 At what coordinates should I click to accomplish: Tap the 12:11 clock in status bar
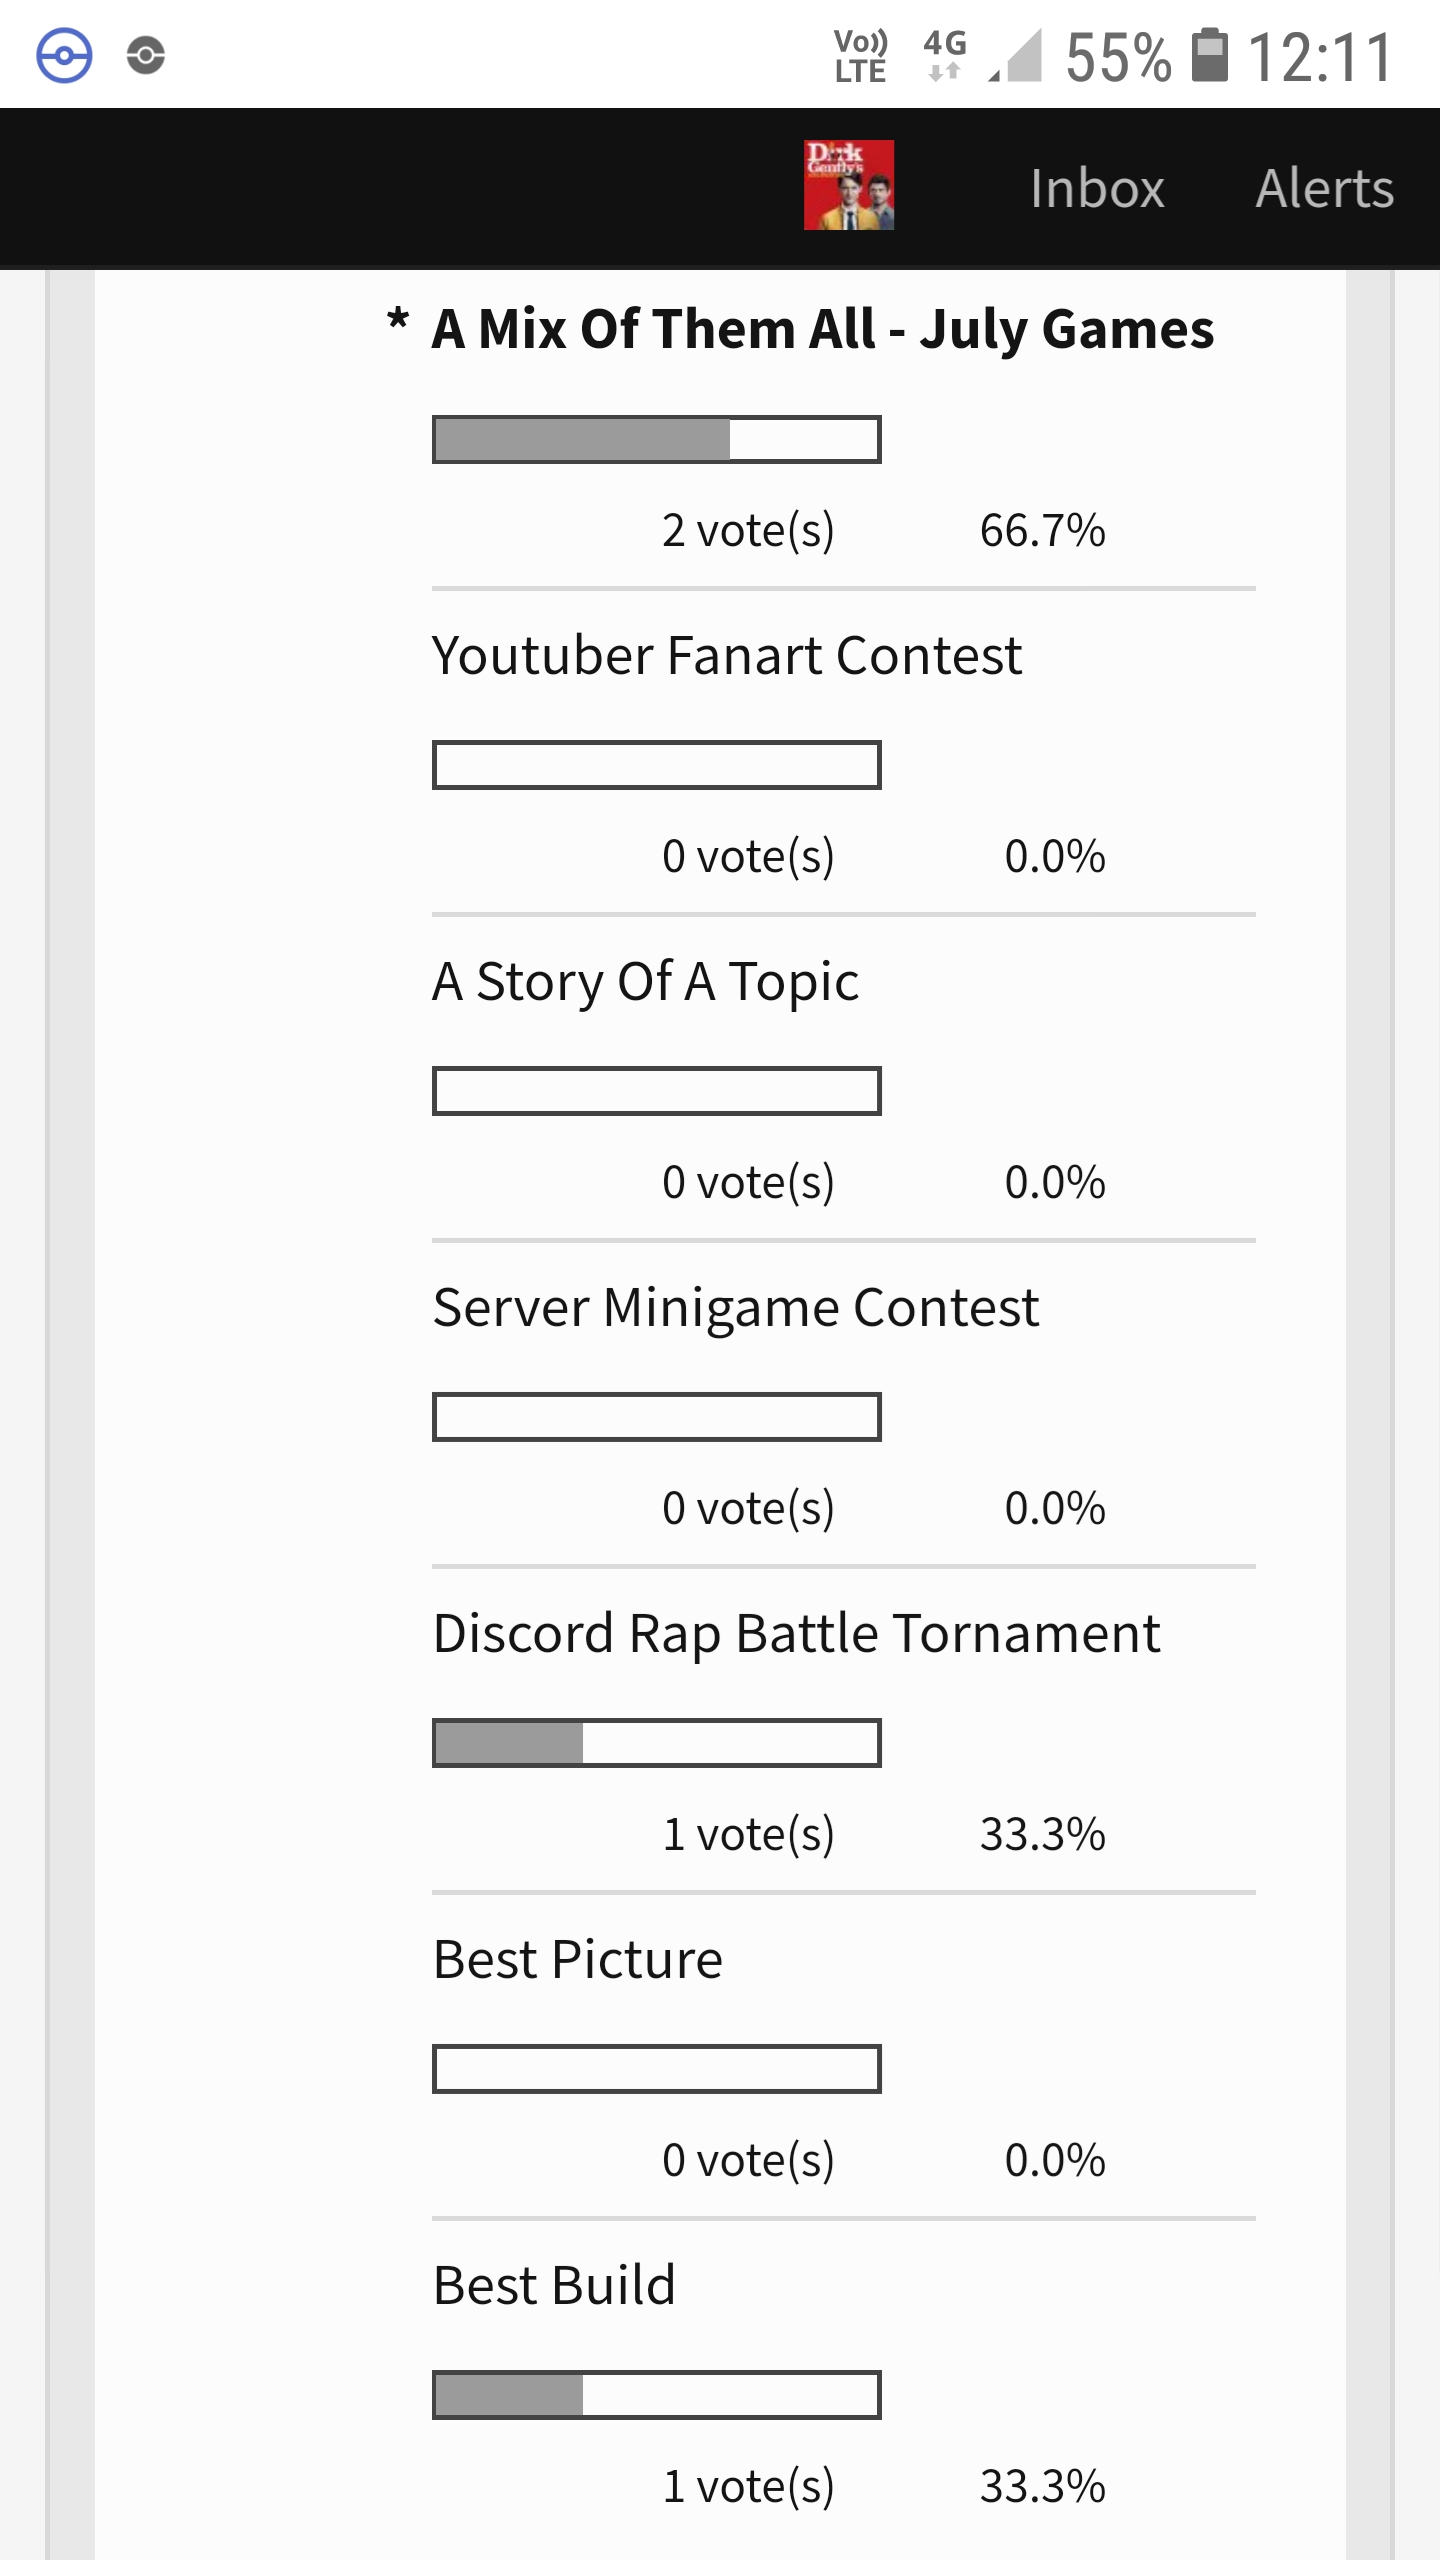(1320, 57)
